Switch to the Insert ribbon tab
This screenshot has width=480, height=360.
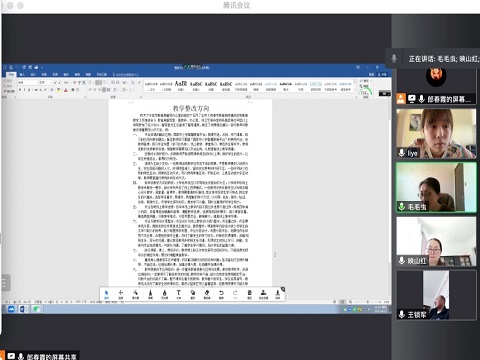pyautogui.click(x=22, y=74)
